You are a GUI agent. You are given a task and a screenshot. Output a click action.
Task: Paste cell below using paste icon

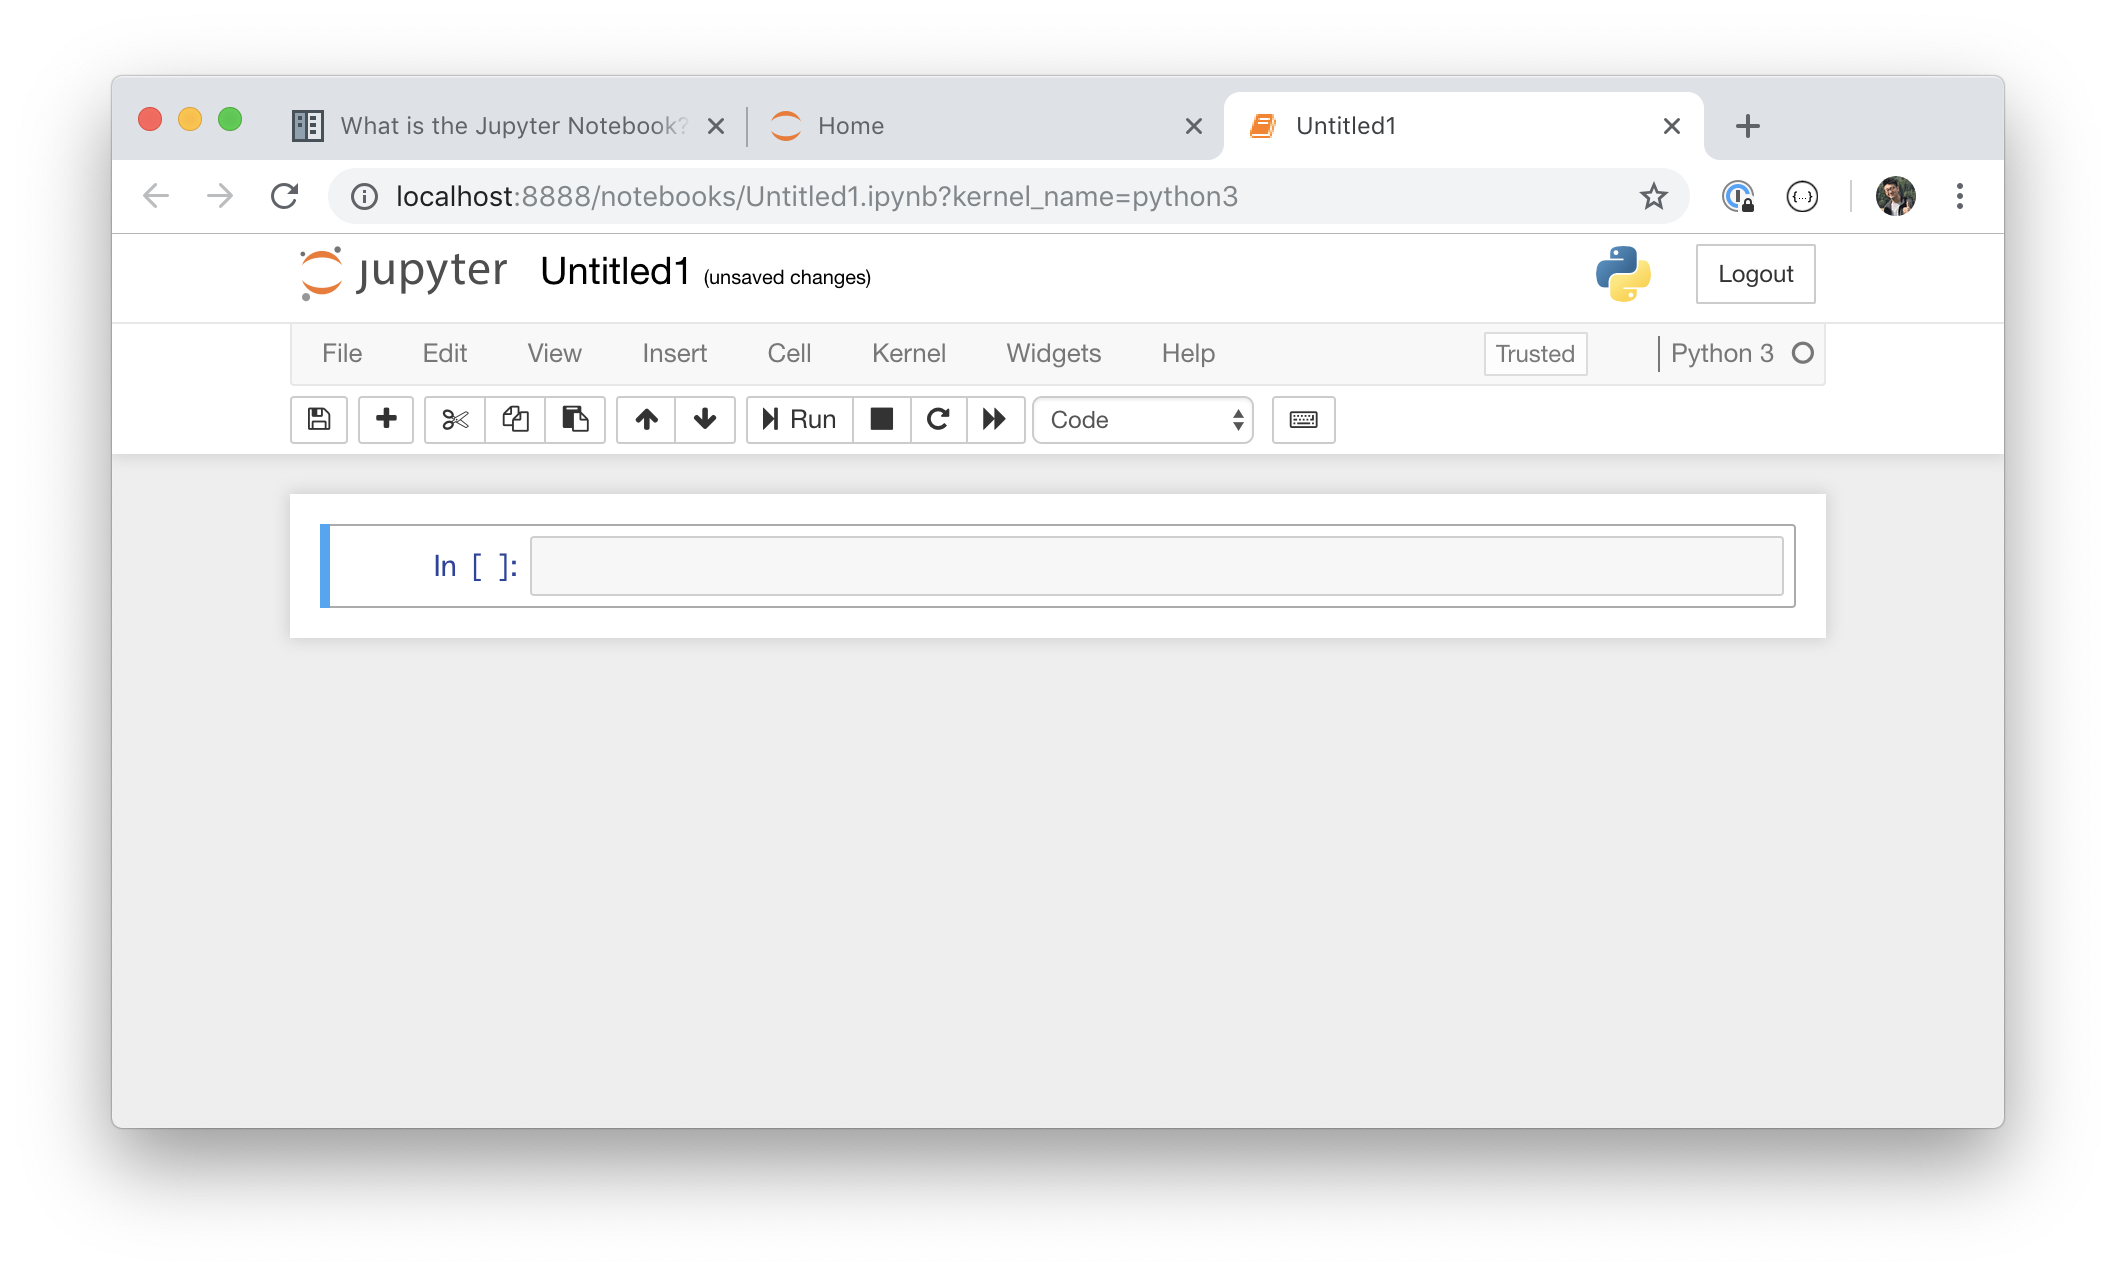(576, 420)
